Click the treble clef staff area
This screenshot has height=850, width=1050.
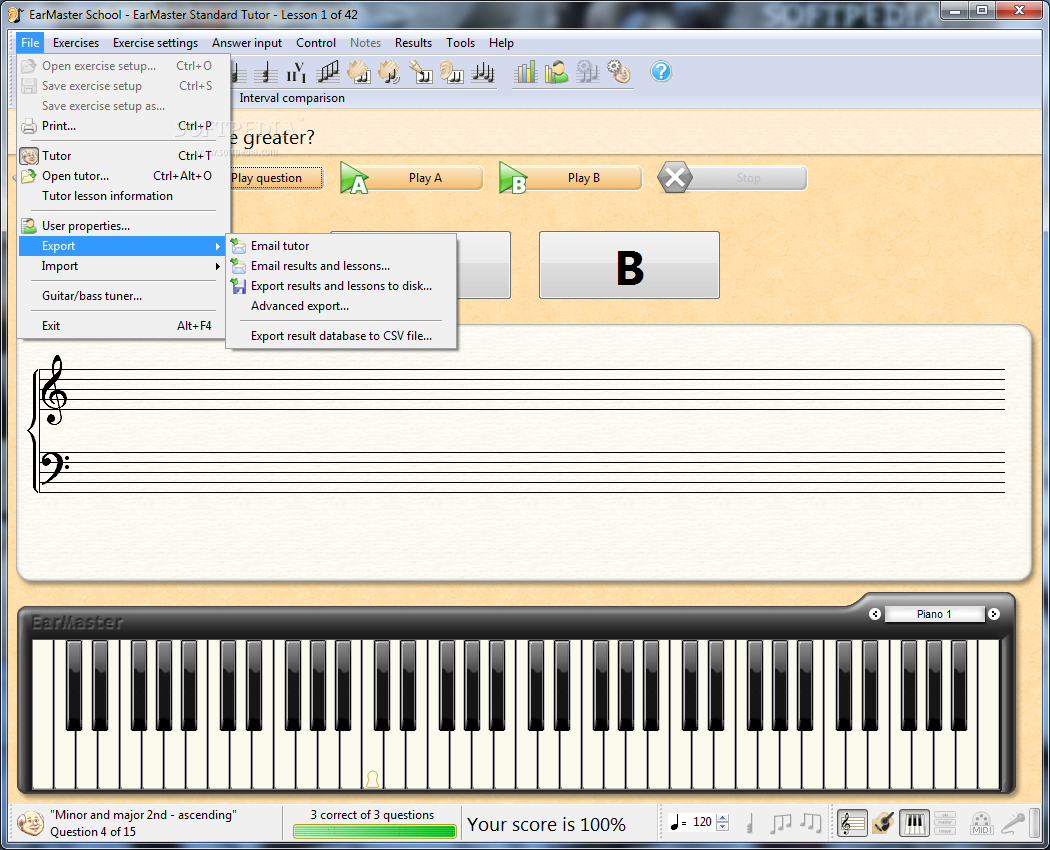click(522, 390)
